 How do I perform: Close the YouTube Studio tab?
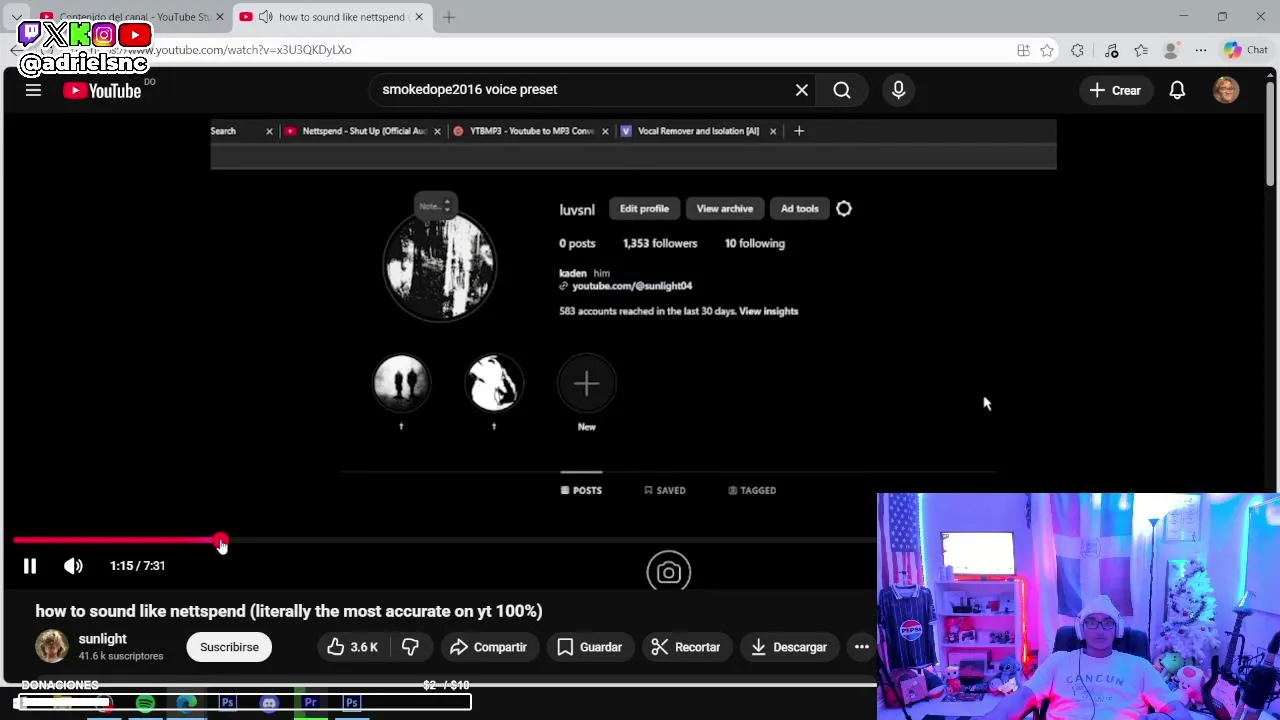[220, 17]
